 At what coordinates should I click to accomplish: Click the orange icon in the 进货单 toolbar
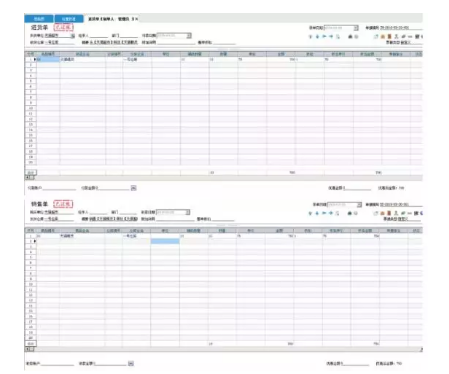coord(383,36)
